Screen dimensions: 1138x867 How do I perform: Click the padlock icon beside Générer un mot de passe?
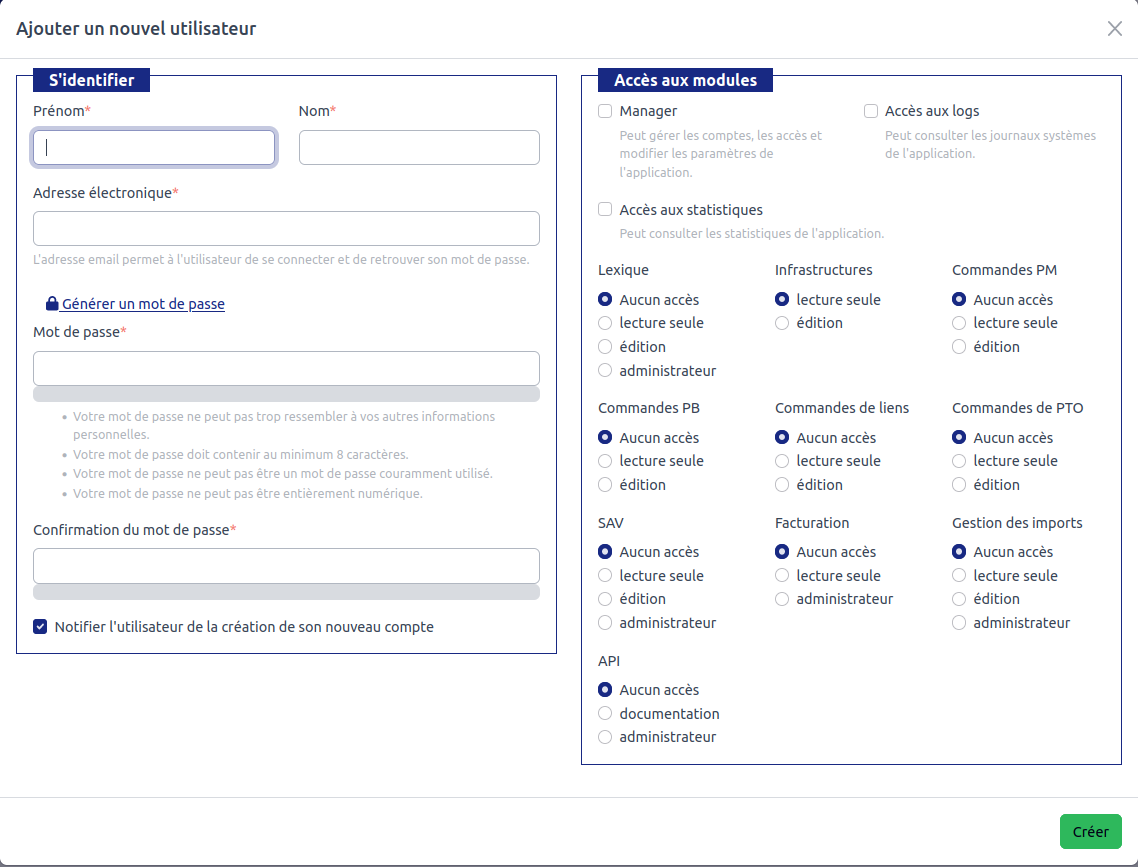point(50,304)
